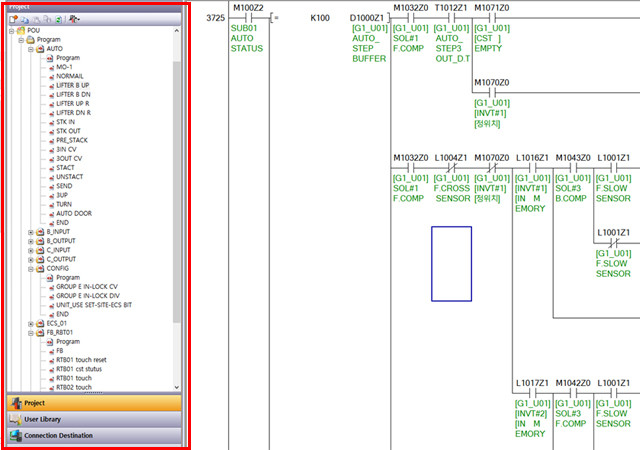
Task: Open the AUTO DOOR program item
Action: coord(73,213)
